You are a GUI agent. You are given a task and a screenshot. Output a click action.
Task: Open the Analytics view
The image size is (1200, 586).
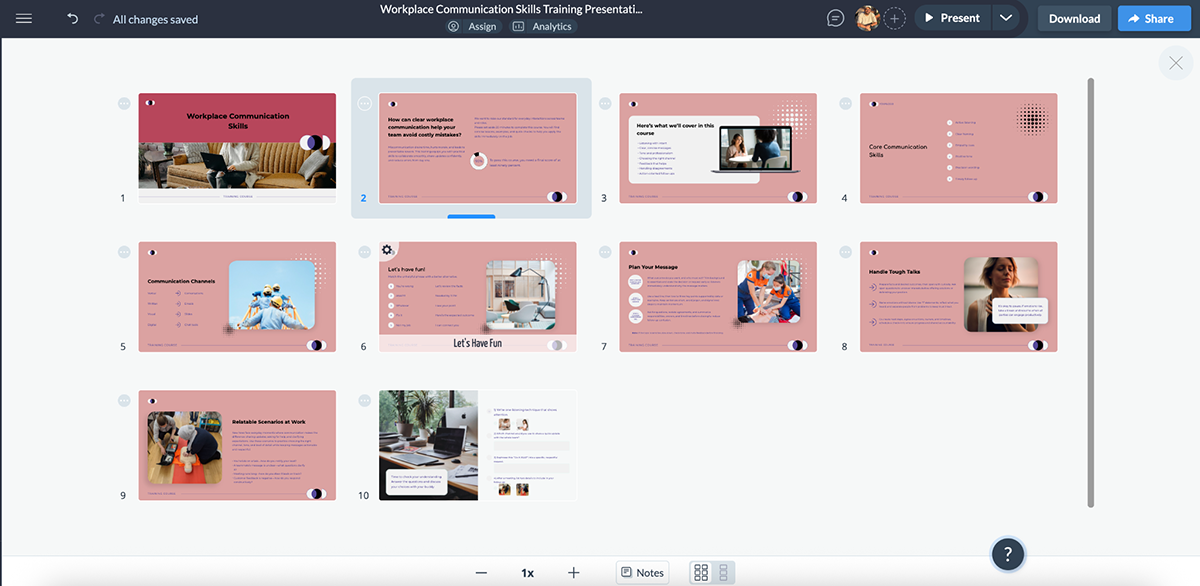click(542, 26)
